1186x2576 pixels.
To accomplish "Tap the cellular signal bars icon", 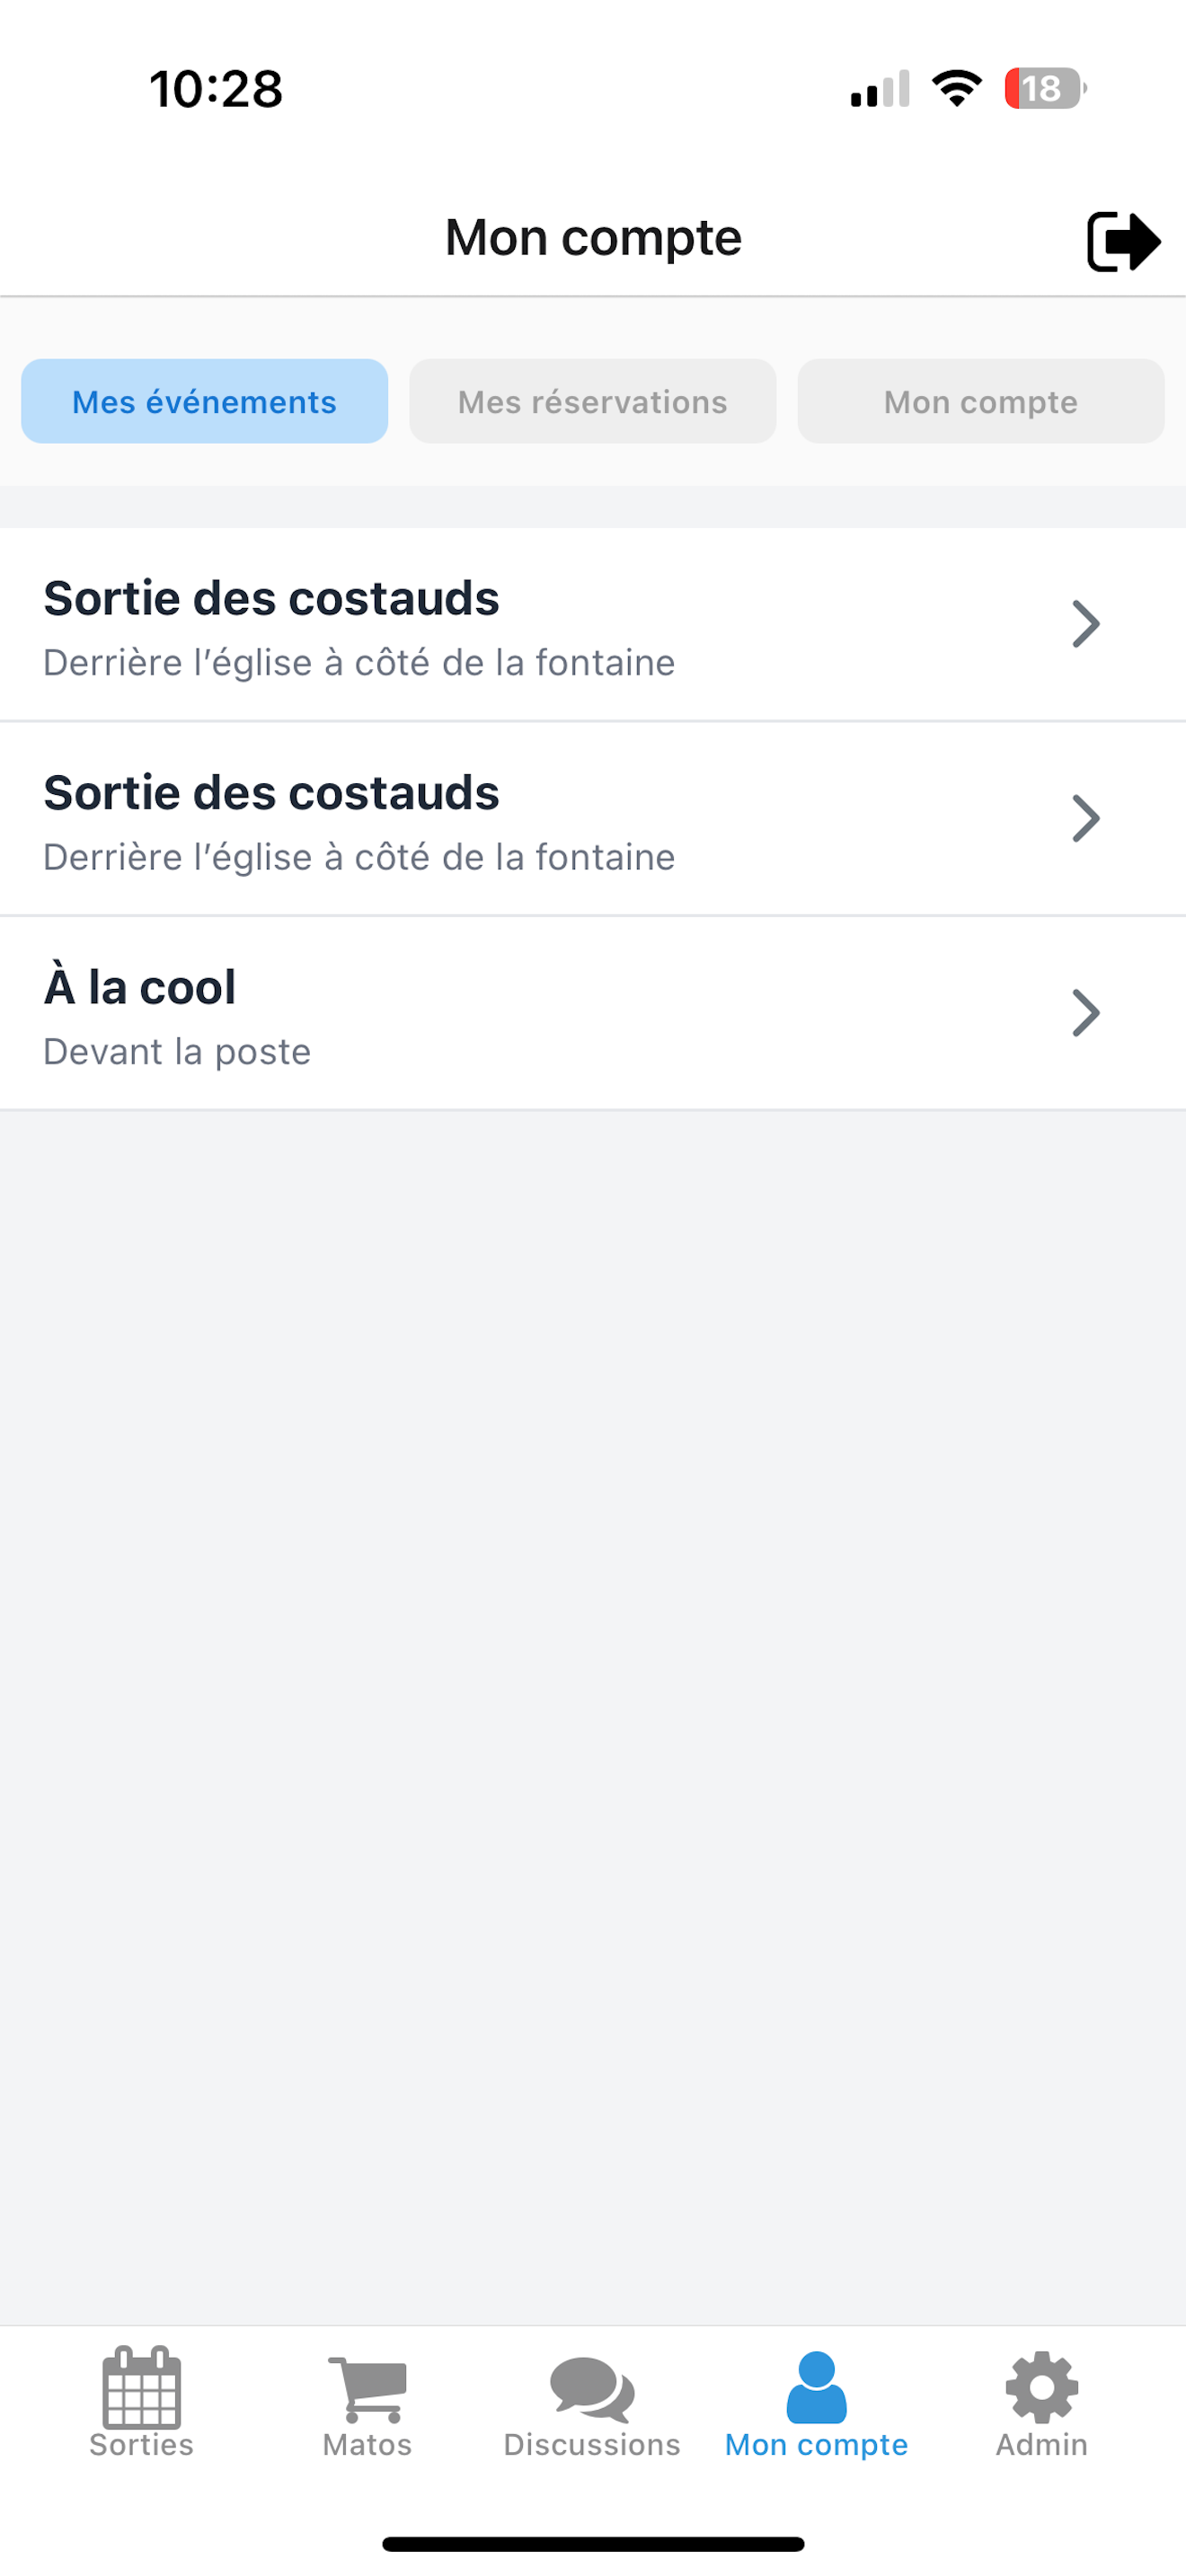I will pos(880,89).
